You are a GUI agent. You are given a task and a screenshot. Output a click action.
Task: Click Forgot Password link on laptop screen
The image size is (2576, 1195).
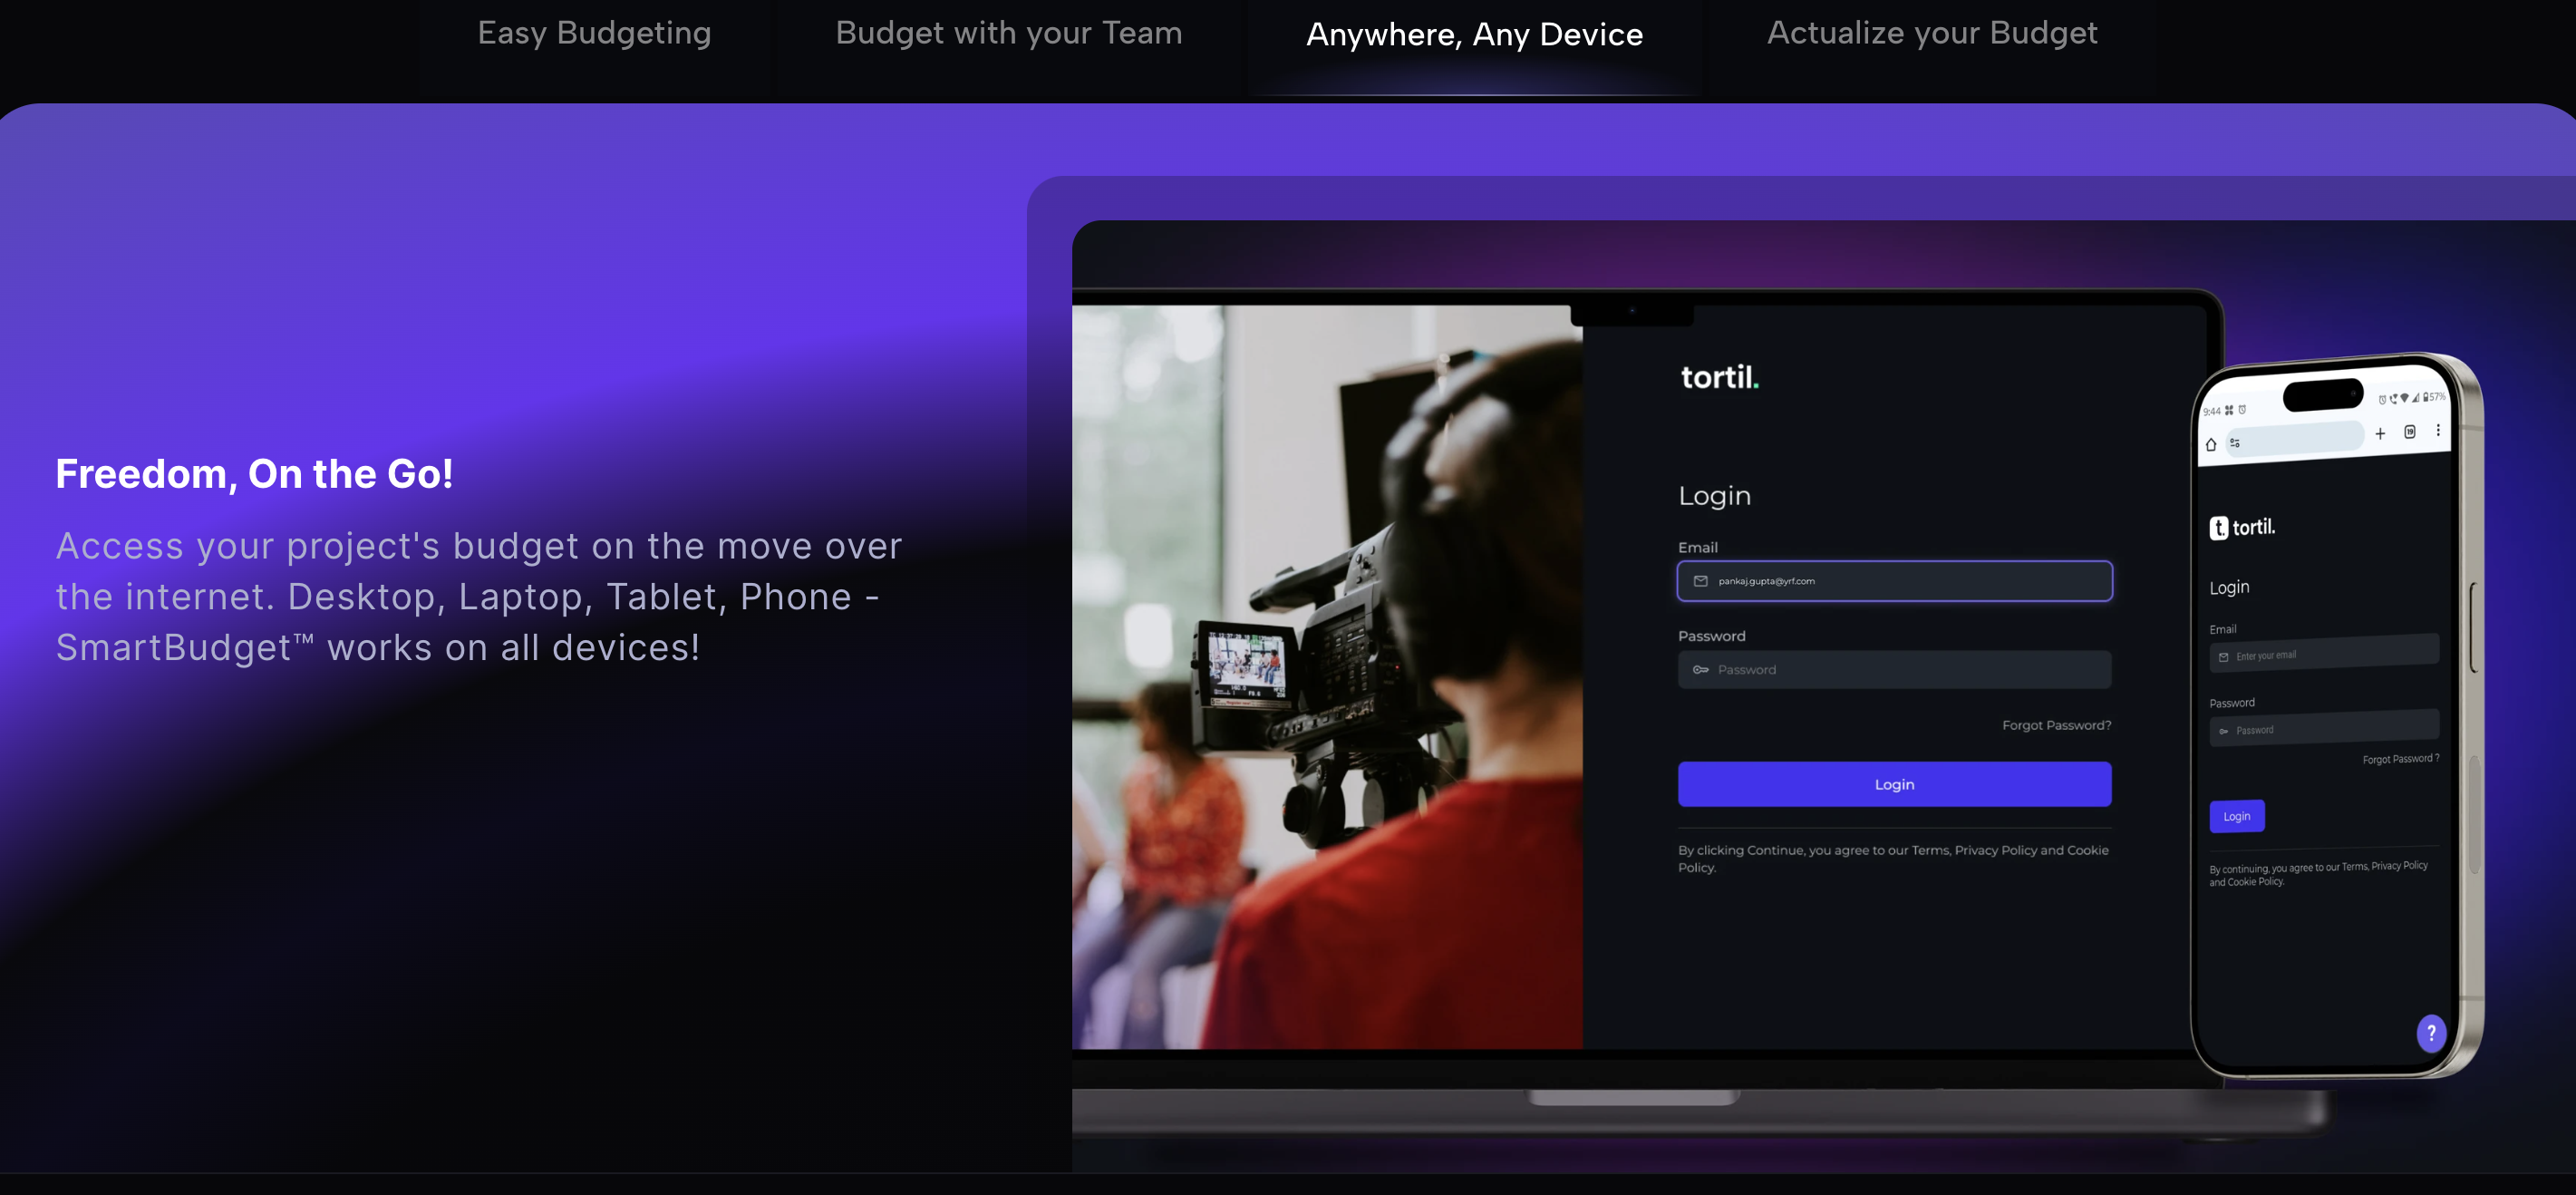[2056, 725]
